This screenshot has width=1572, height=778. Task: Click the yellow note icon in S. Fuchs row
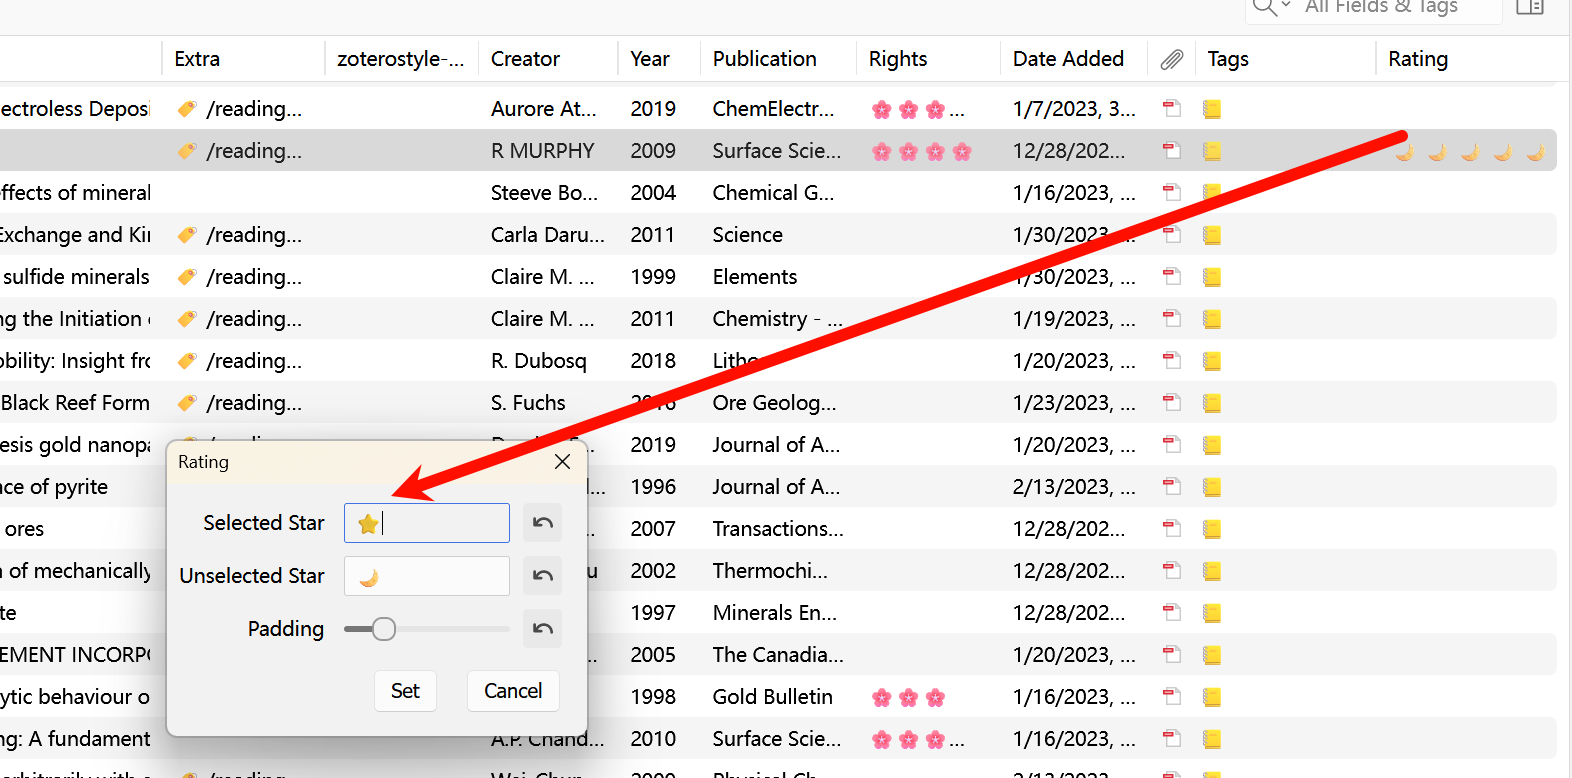coord(1212,403)
